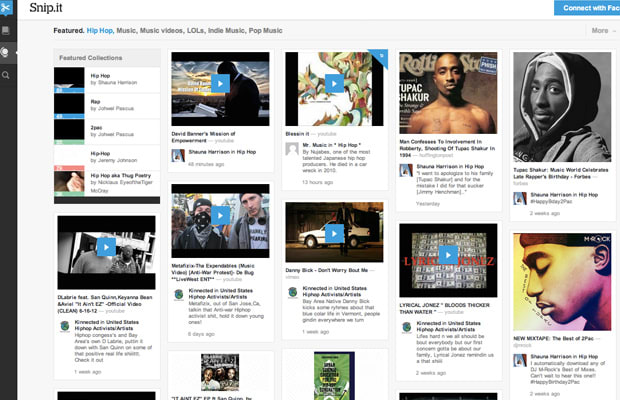Click the '13 hours ago' timestamp

click(x=318, y=182)
